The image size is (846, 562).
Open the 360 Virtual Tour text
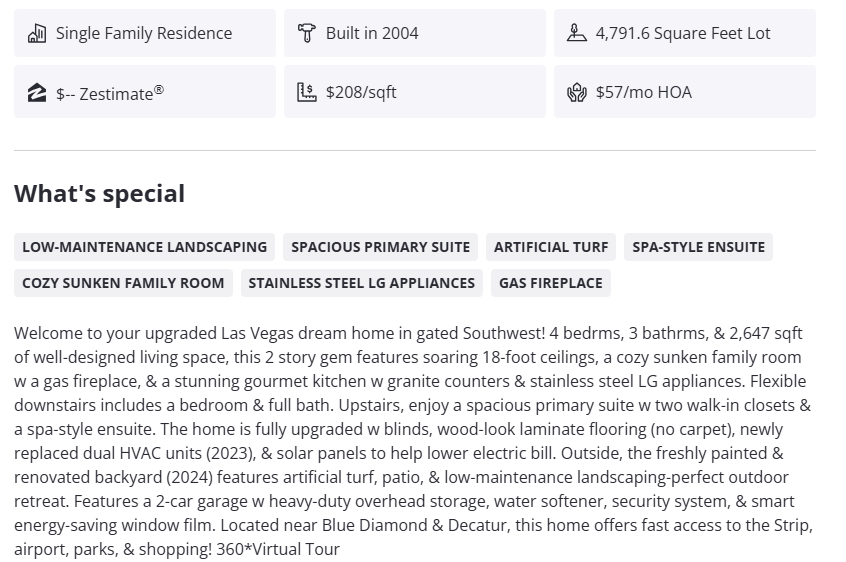tap(283, 549)
